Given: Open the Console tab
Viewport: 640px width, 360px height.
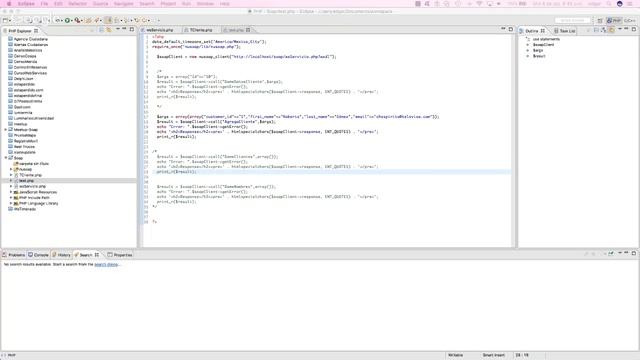Looking at the screenshot, I should [38, 255].
